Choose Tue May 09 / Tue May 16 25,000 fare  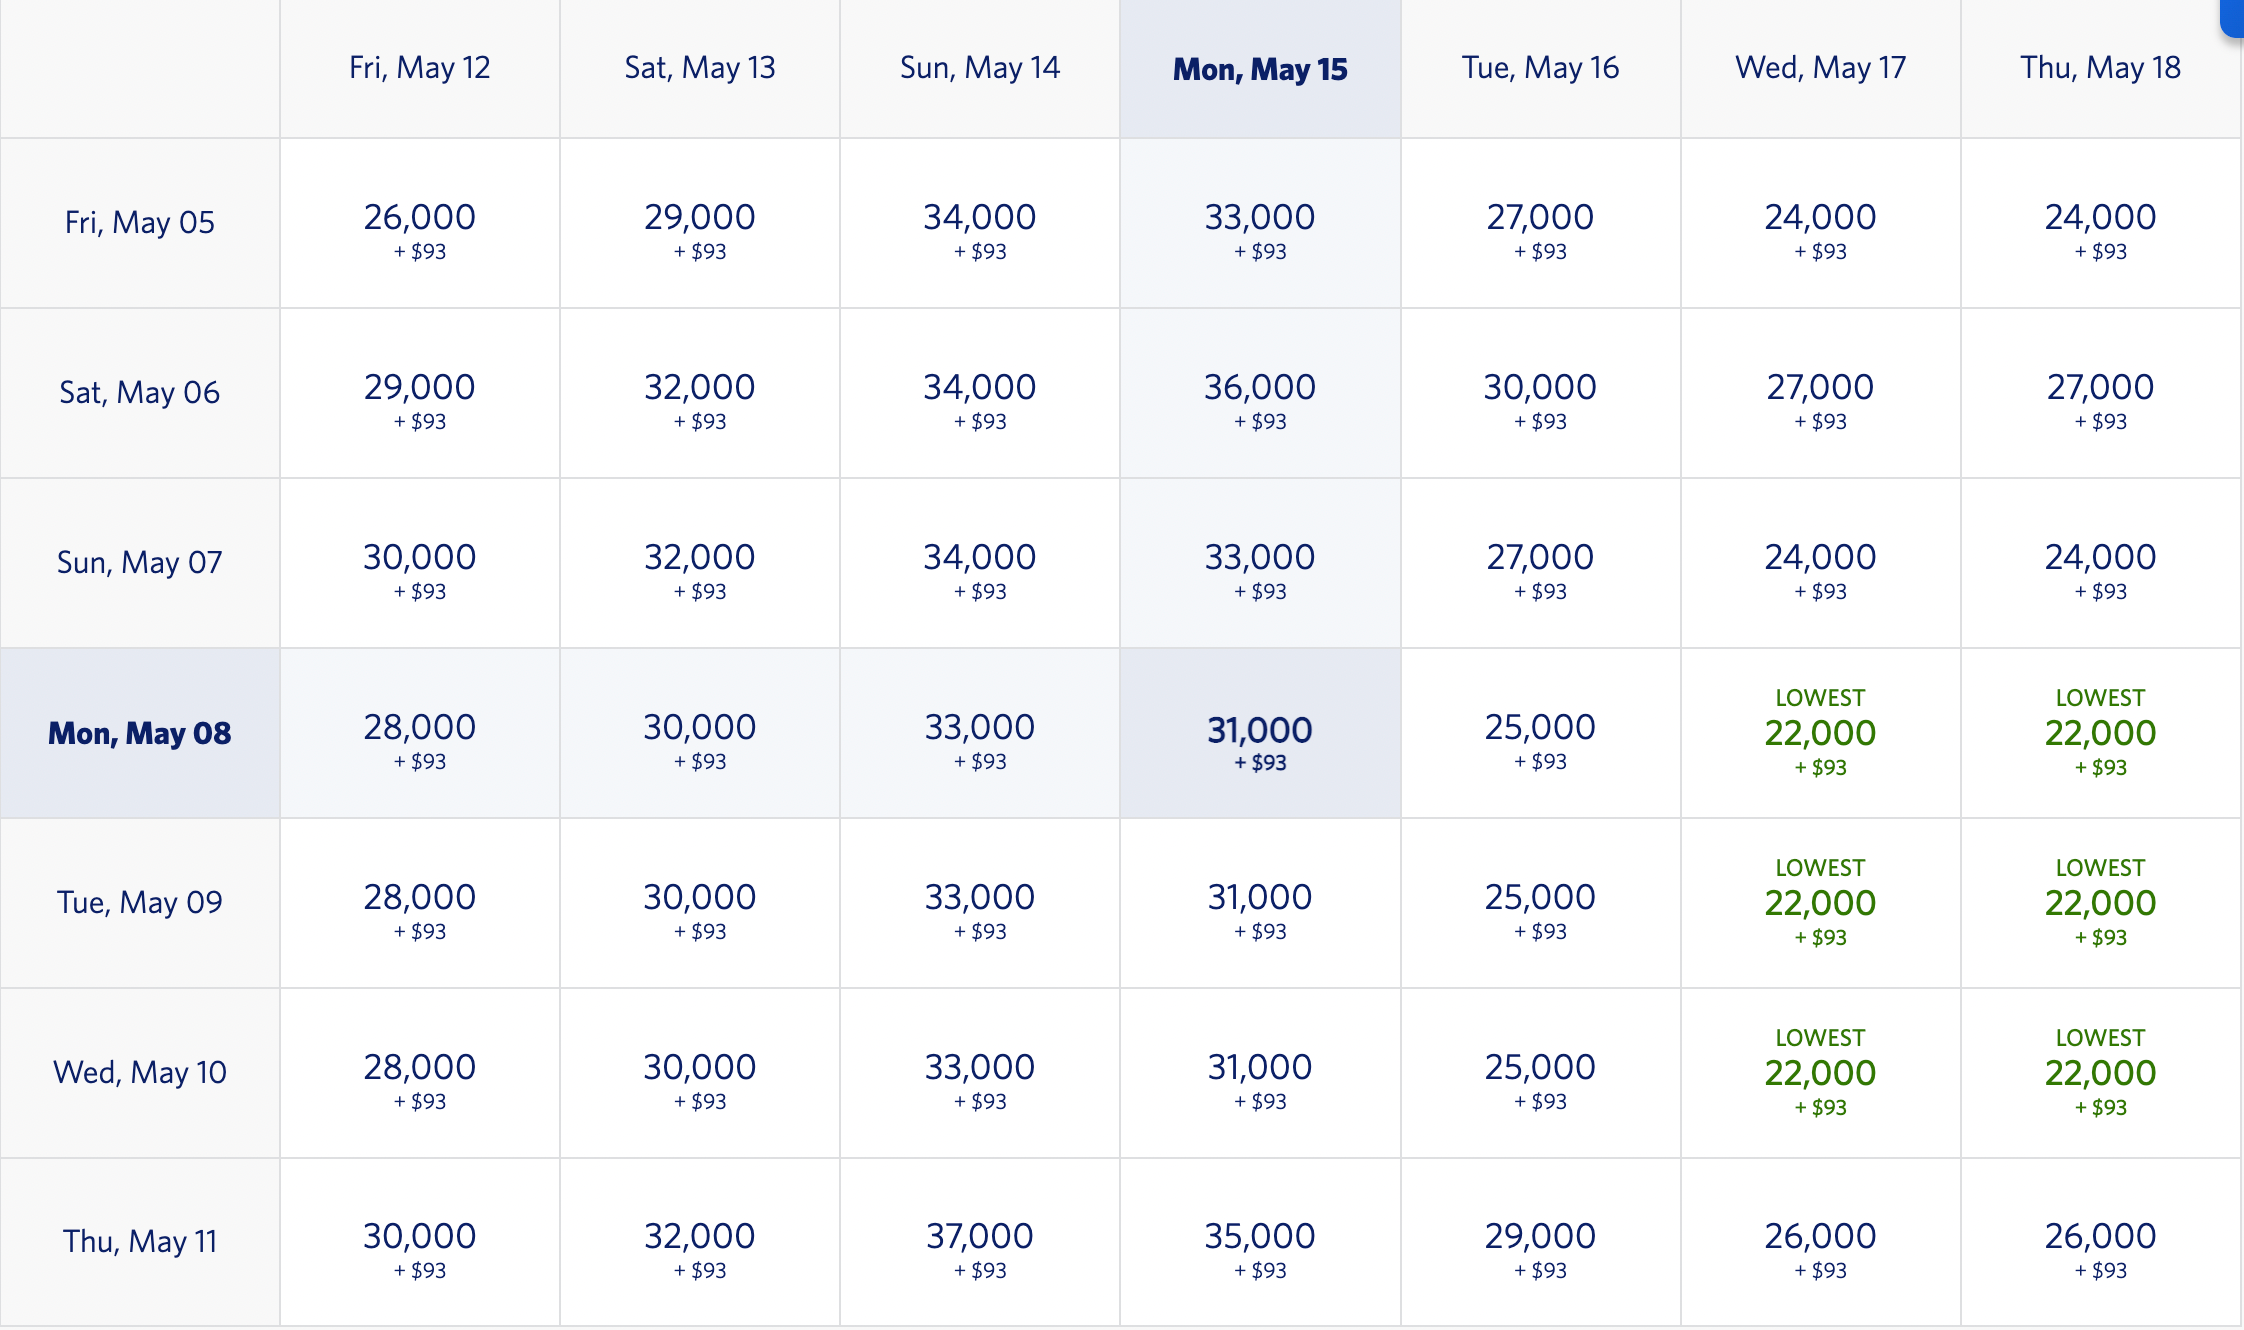(1539, 904)
